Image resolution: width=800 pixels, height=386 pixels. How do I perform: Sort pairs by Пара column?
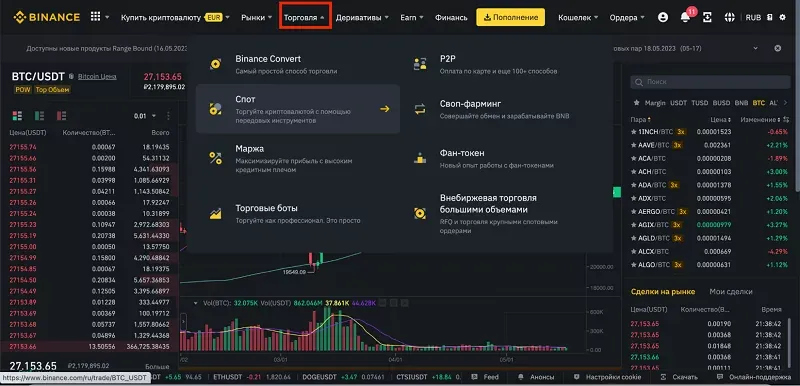641,119
